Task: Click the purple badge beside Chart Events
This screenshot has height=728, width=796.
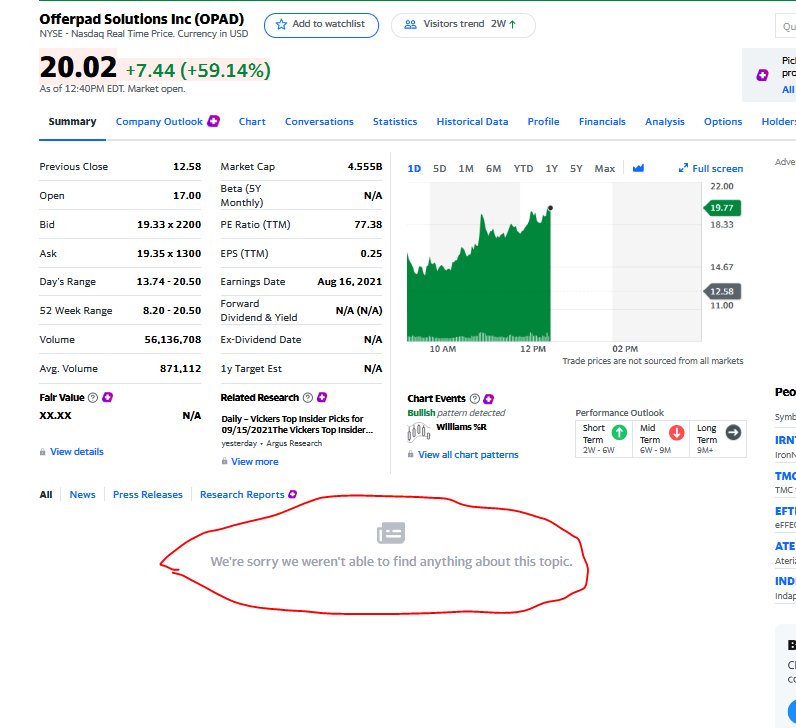Action: point(489,399)
